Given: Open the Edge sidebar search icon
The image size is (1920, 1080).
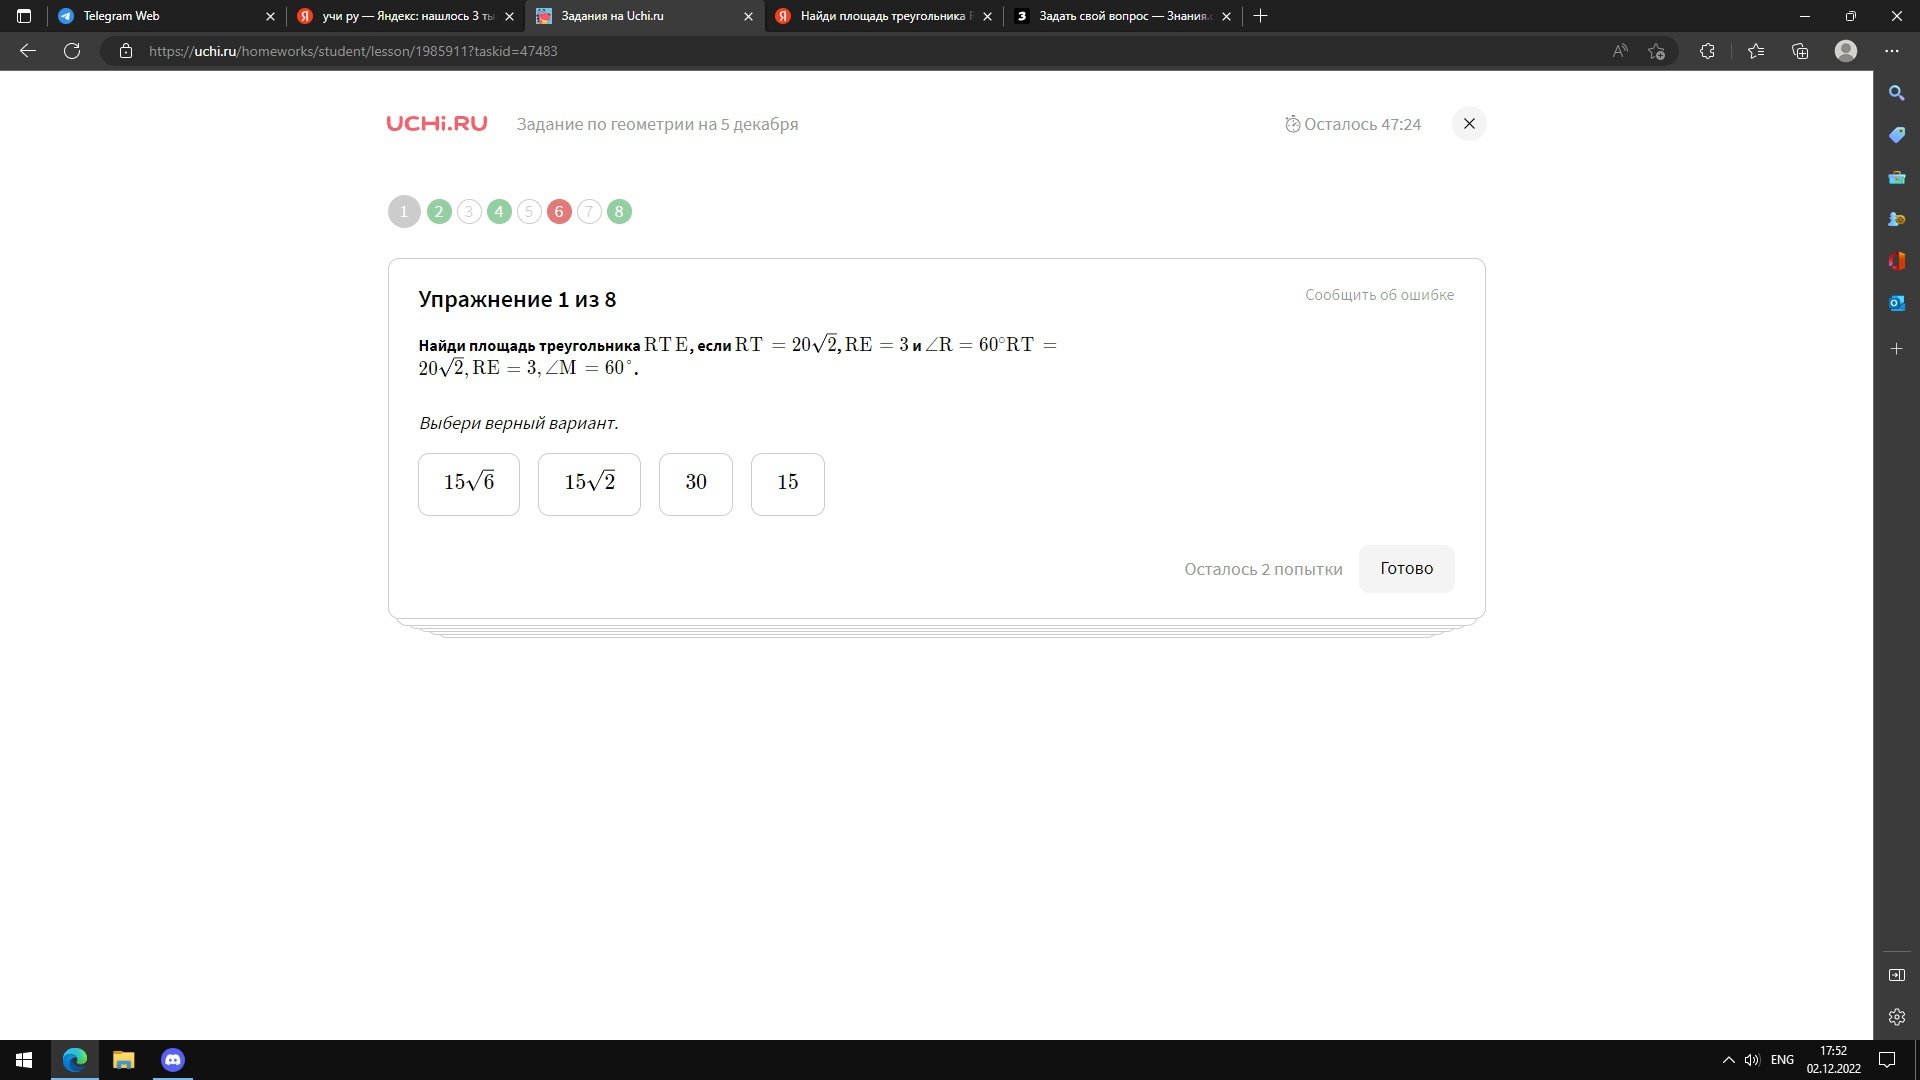Looking at the screenshot, I should coord(1896,93).
